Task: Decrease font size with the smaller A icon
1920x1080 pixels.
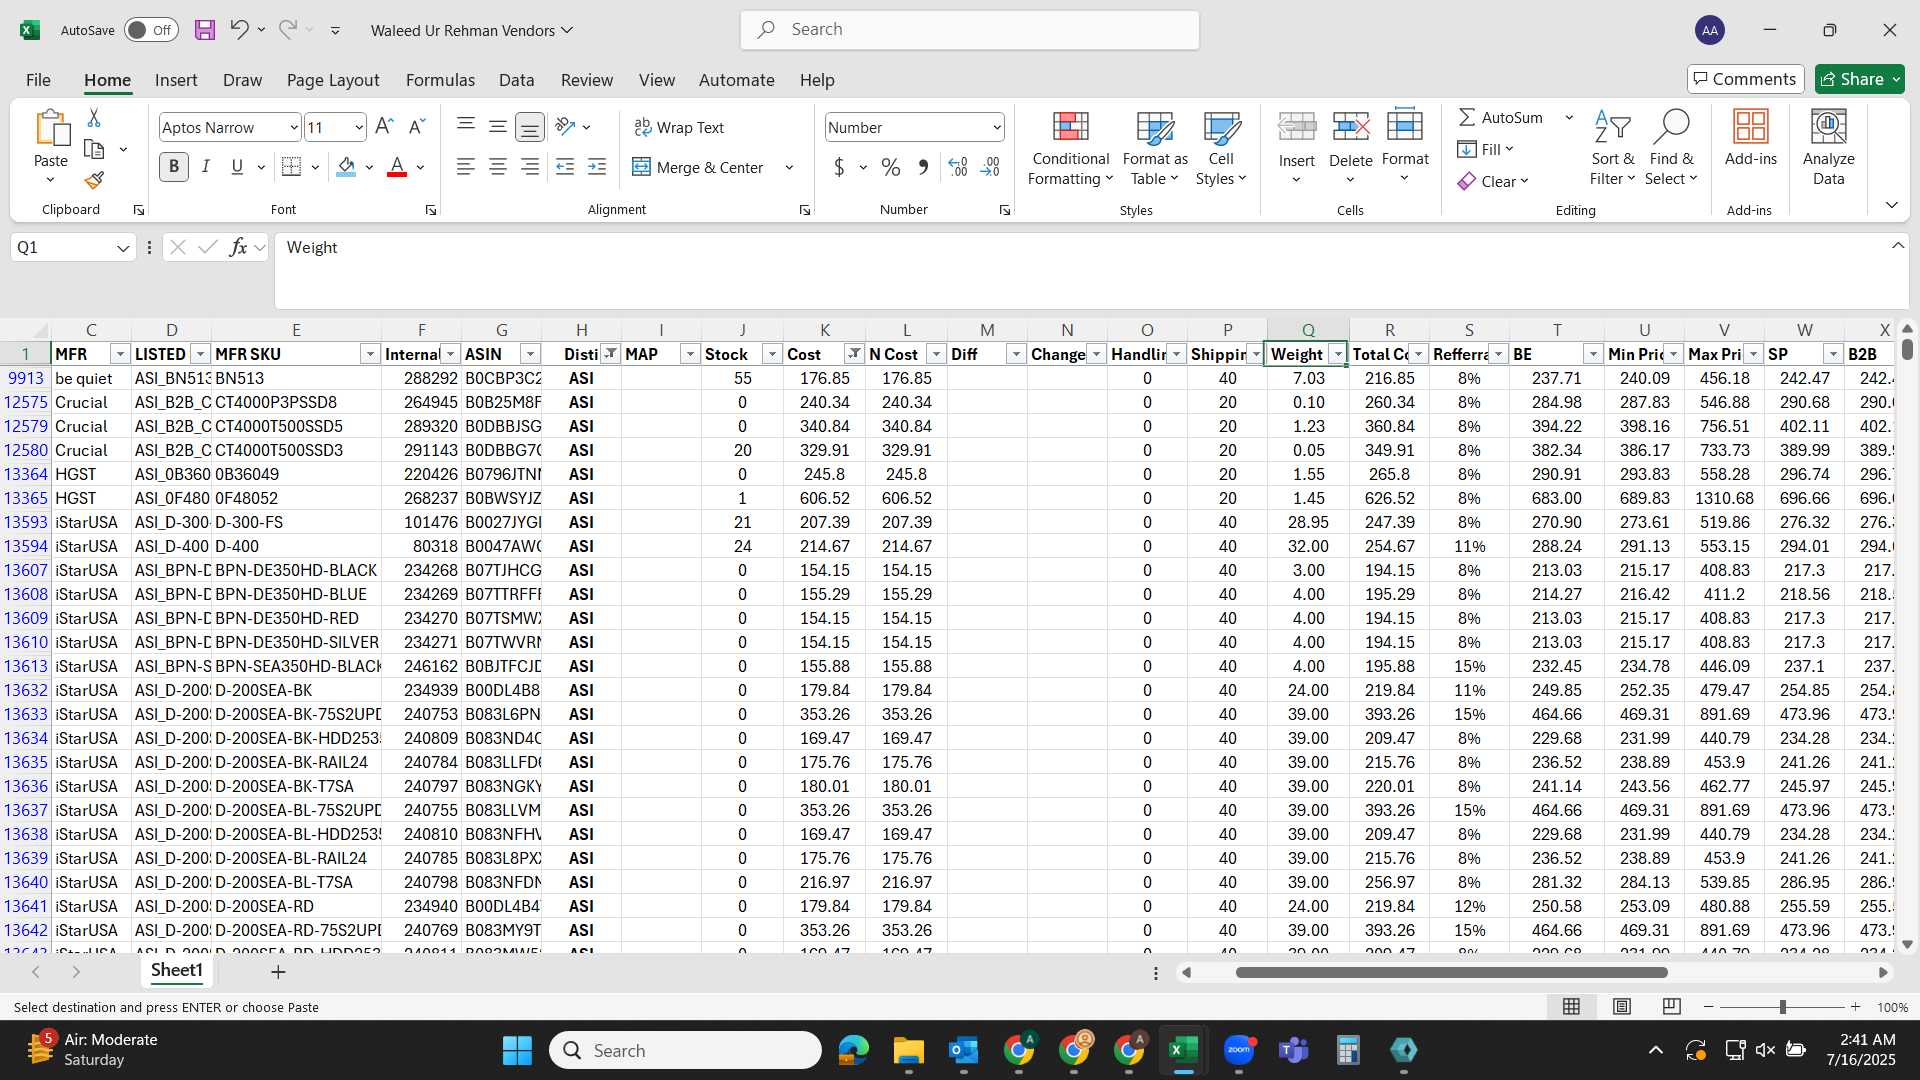Action: coord(418,127)
